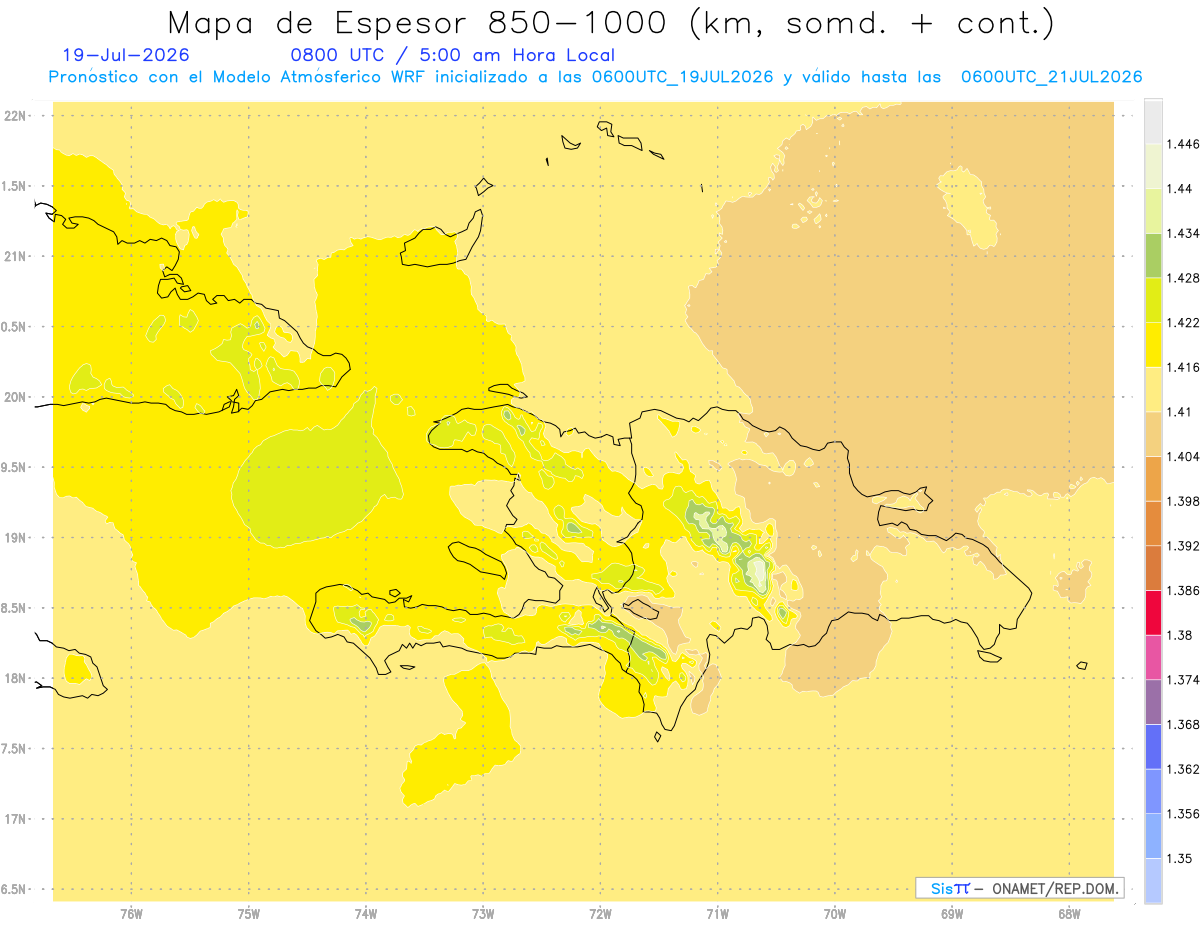Image resolution: width=1200 pixels, height=927 pixels.
Task: Click the latitude label "21N"
Action: pyautogui.click(x=15, y=257)
